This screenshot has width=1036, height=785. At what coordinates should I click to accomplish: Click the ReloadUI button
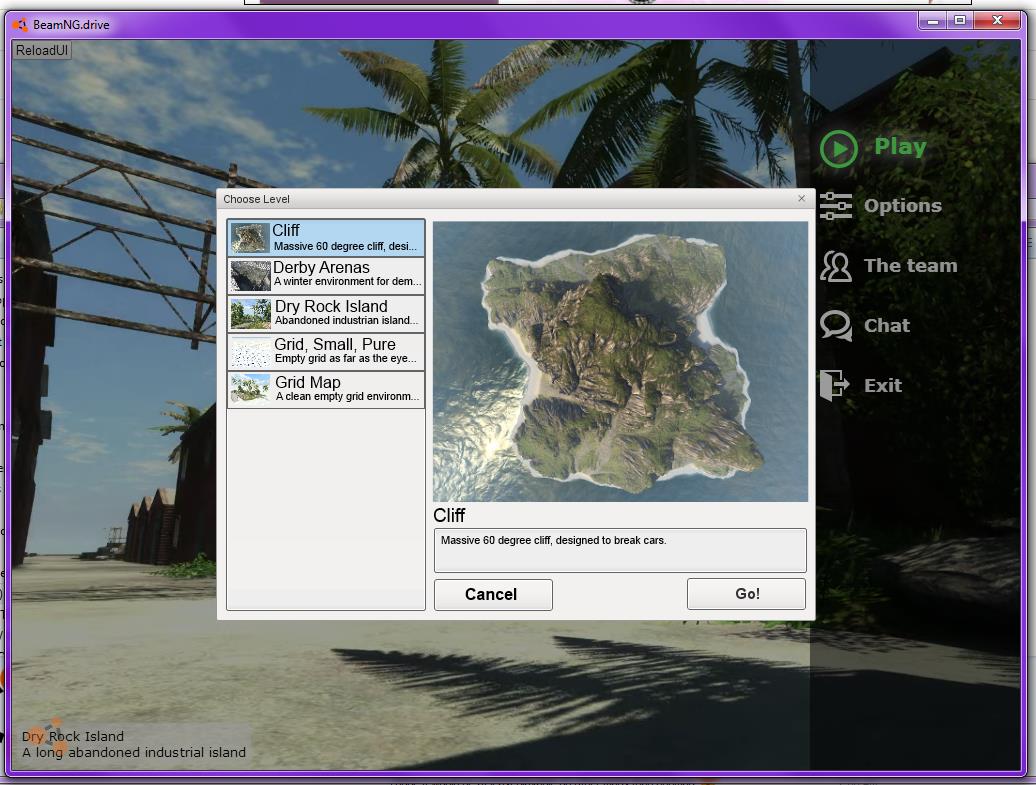42,50
